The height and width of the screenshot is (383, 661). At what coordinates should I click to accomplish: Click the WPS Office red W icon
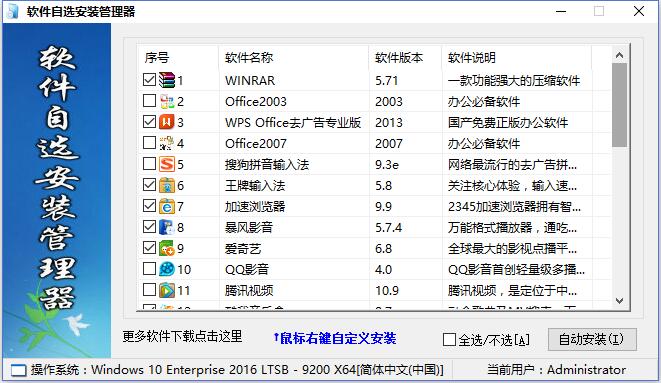(167, 122)
